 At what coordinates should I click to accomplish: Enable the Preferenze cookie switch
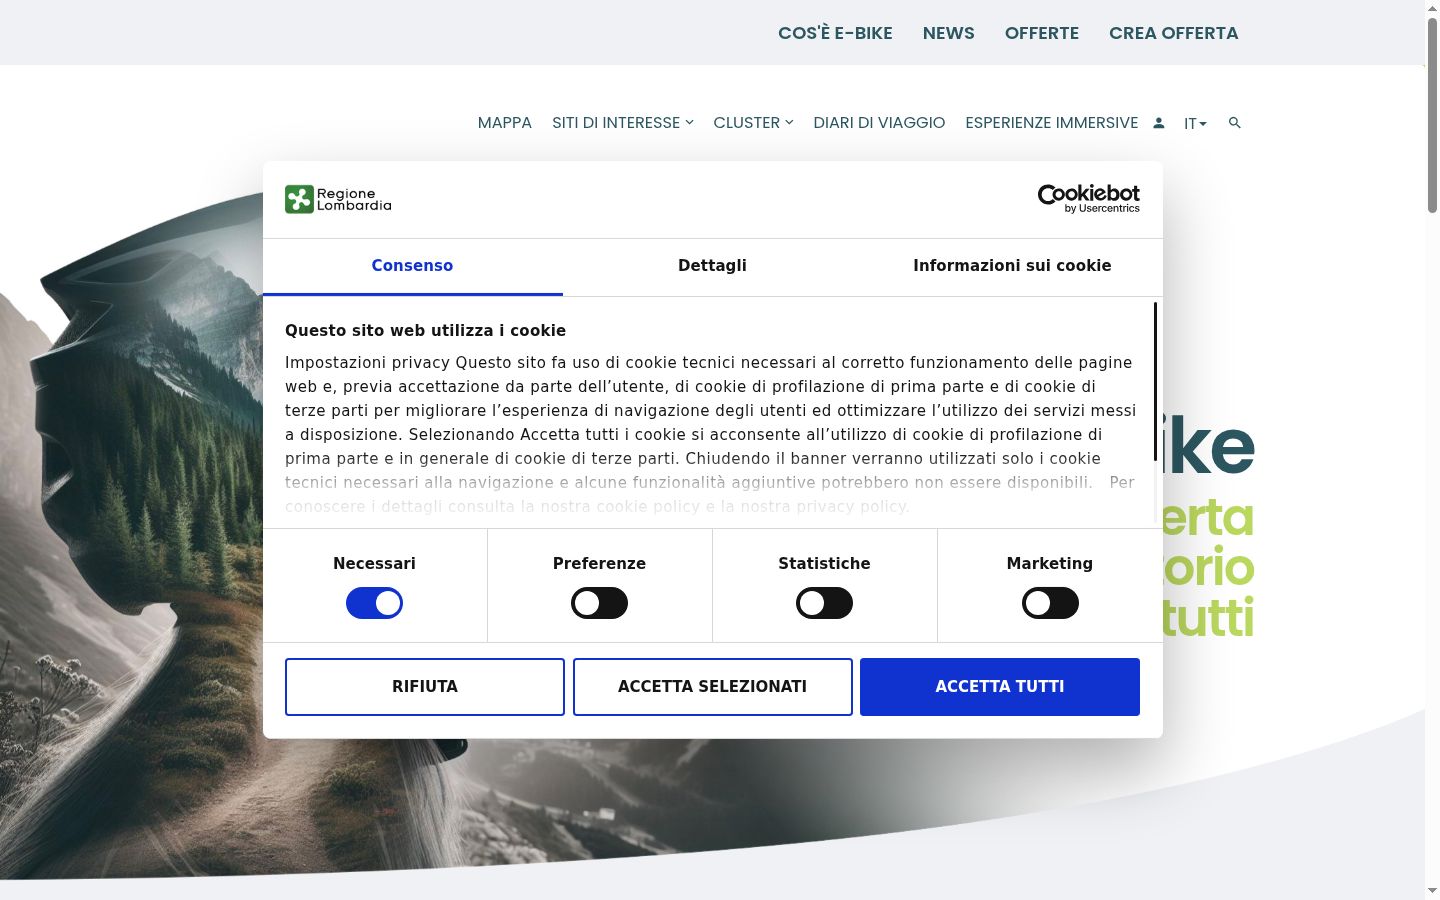coord(599,603)
